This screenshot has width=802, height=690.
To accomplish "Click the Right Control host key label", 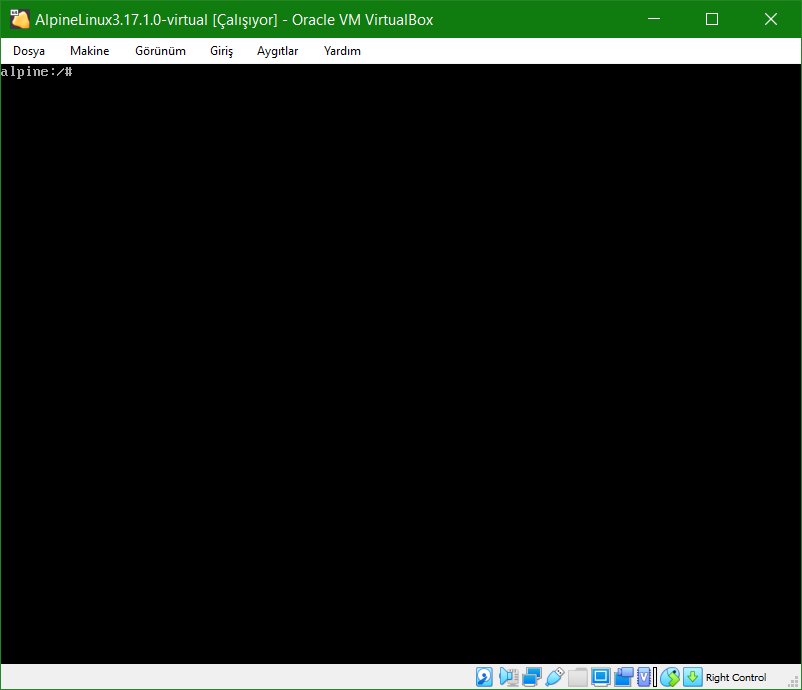I will click(736, 677).
